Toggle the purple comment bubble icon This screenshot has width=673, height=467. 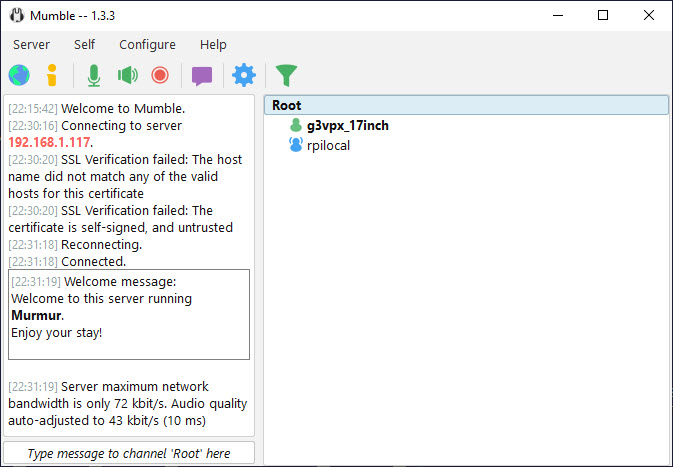point(202,76)
